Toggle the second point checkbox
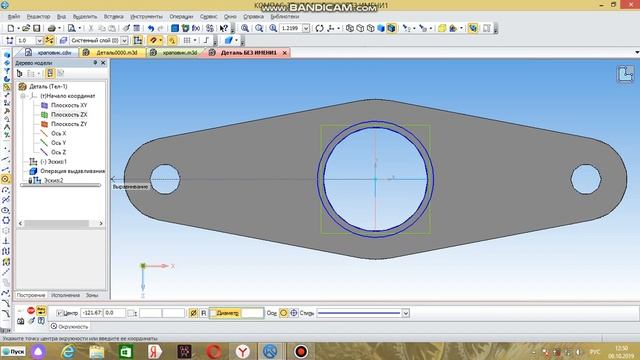 coord(131,313)
